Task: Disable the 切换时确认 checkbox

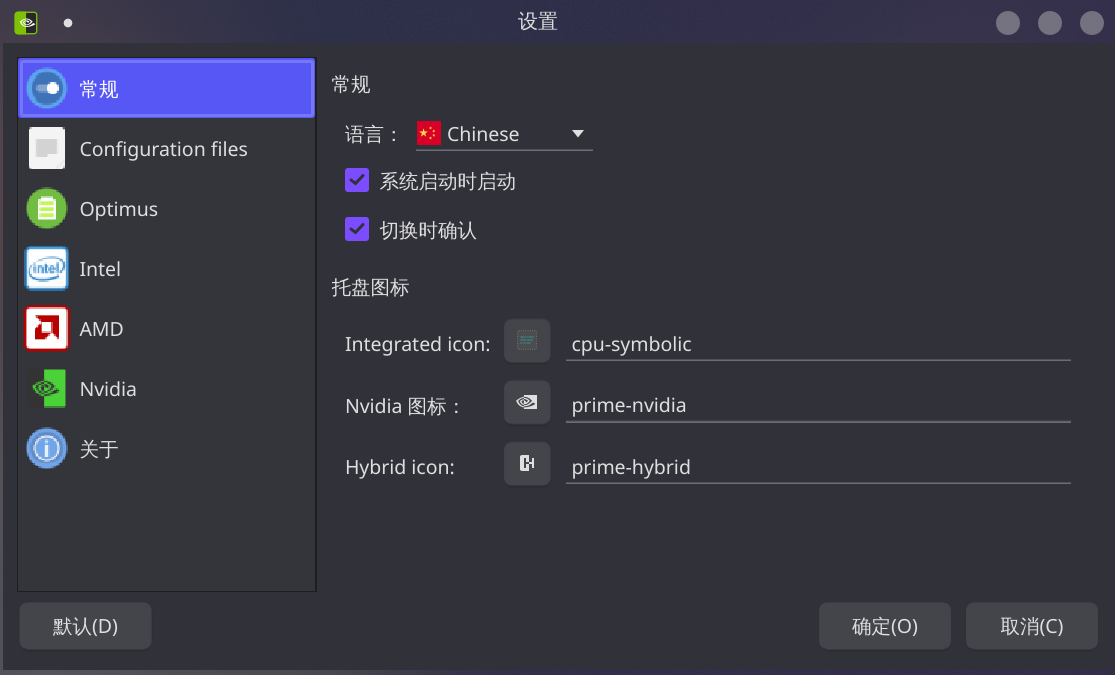Action: click(357, 229)
